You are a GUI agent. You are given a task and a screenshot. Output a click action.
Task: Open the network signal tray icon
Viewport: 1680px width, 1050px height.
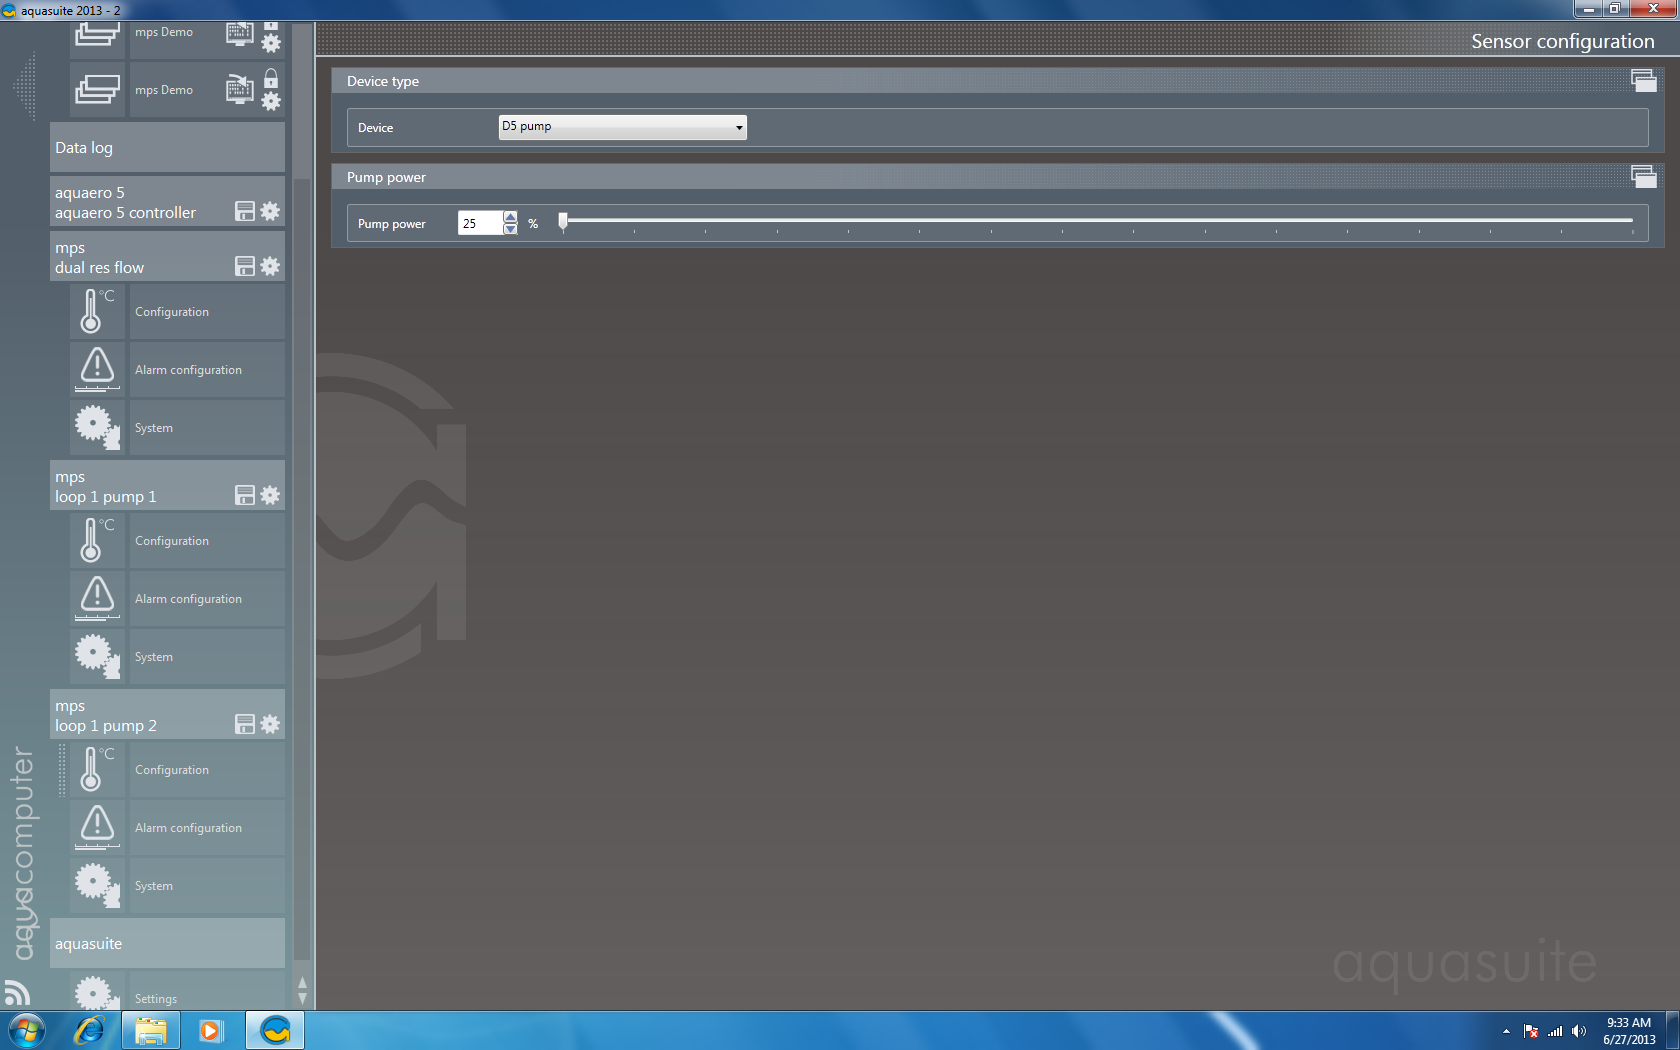(1555, 1031)
